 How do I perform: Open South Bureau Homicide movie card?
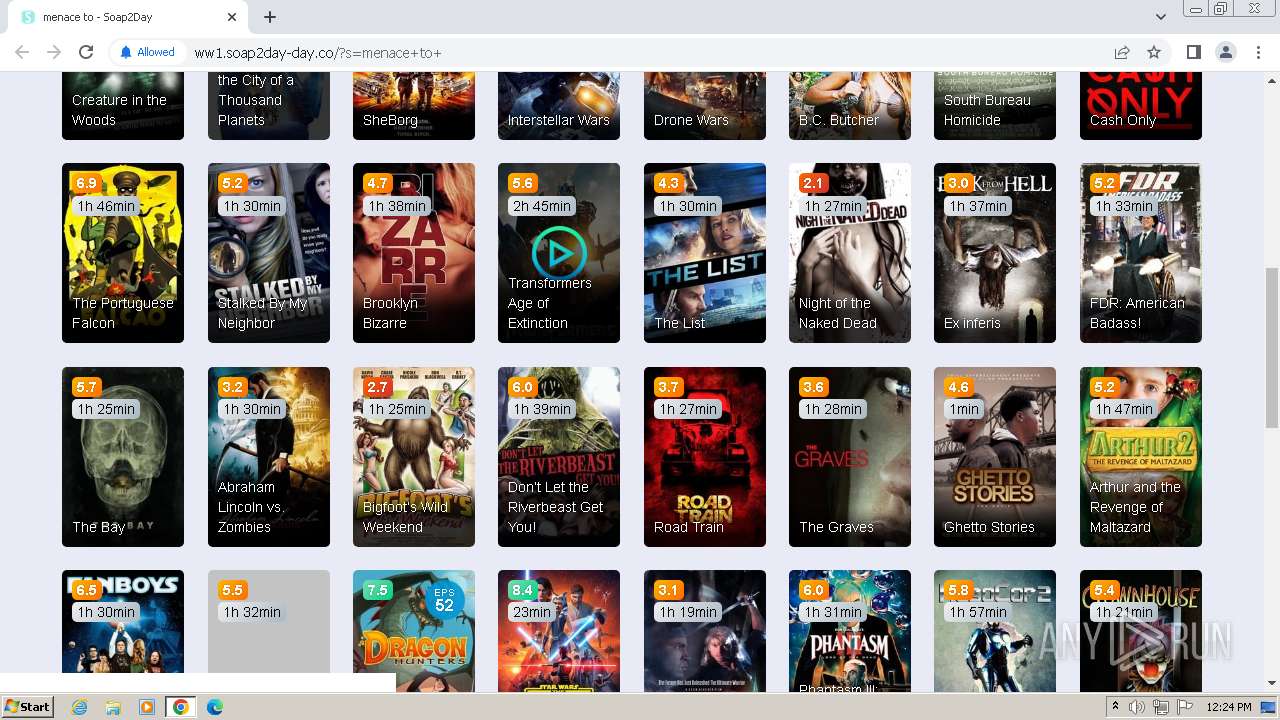(x=995, y=106)
